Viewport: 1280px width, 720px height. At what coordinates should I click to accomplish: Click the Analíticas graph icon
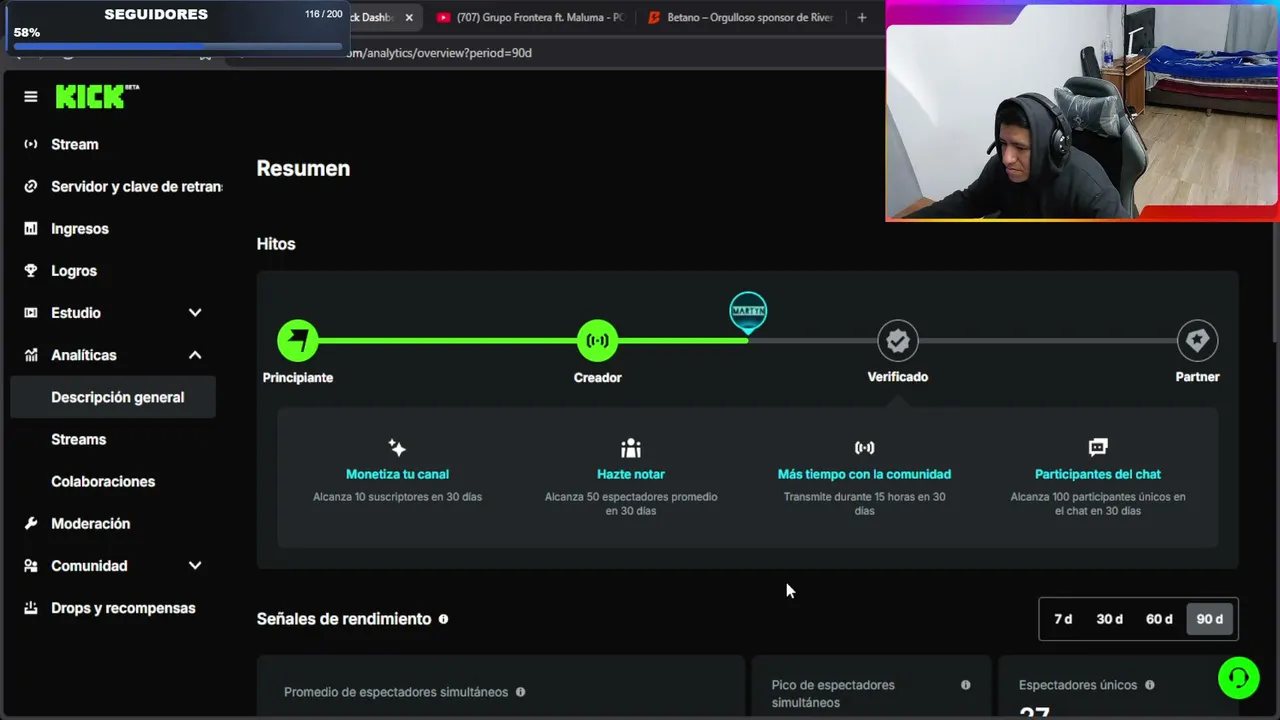coord(31,355)
